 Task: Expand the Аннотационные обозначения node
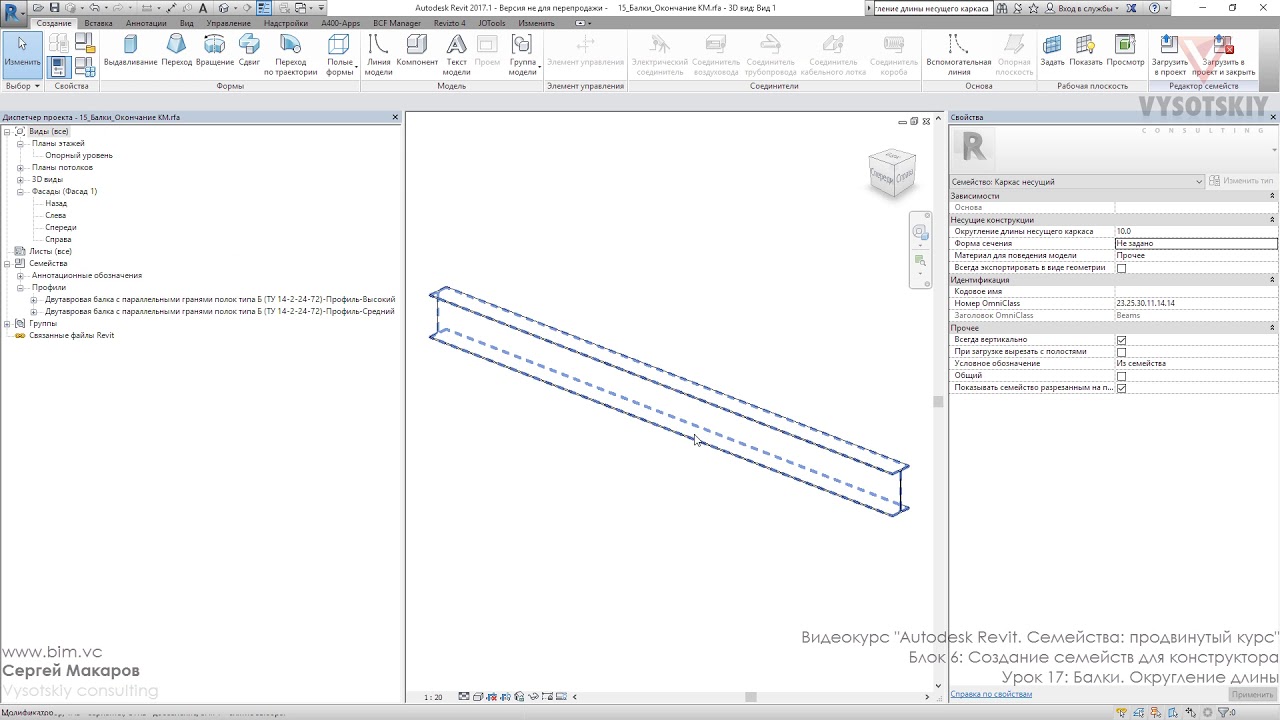(20, 275)
